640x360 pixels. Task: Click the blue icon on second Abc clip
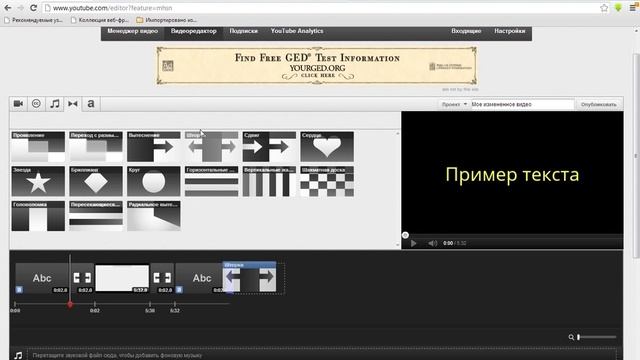click(x=179, y=289)
